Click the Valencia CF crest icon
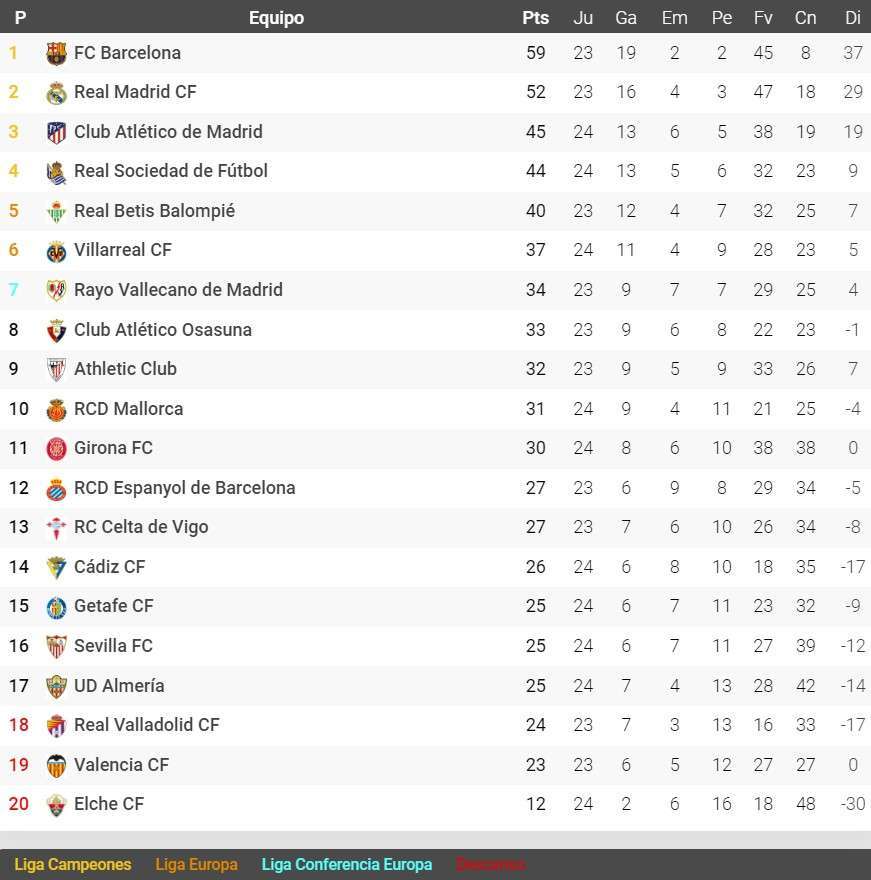The width and height of the screenshot is (871, 880). coord(58,765)
